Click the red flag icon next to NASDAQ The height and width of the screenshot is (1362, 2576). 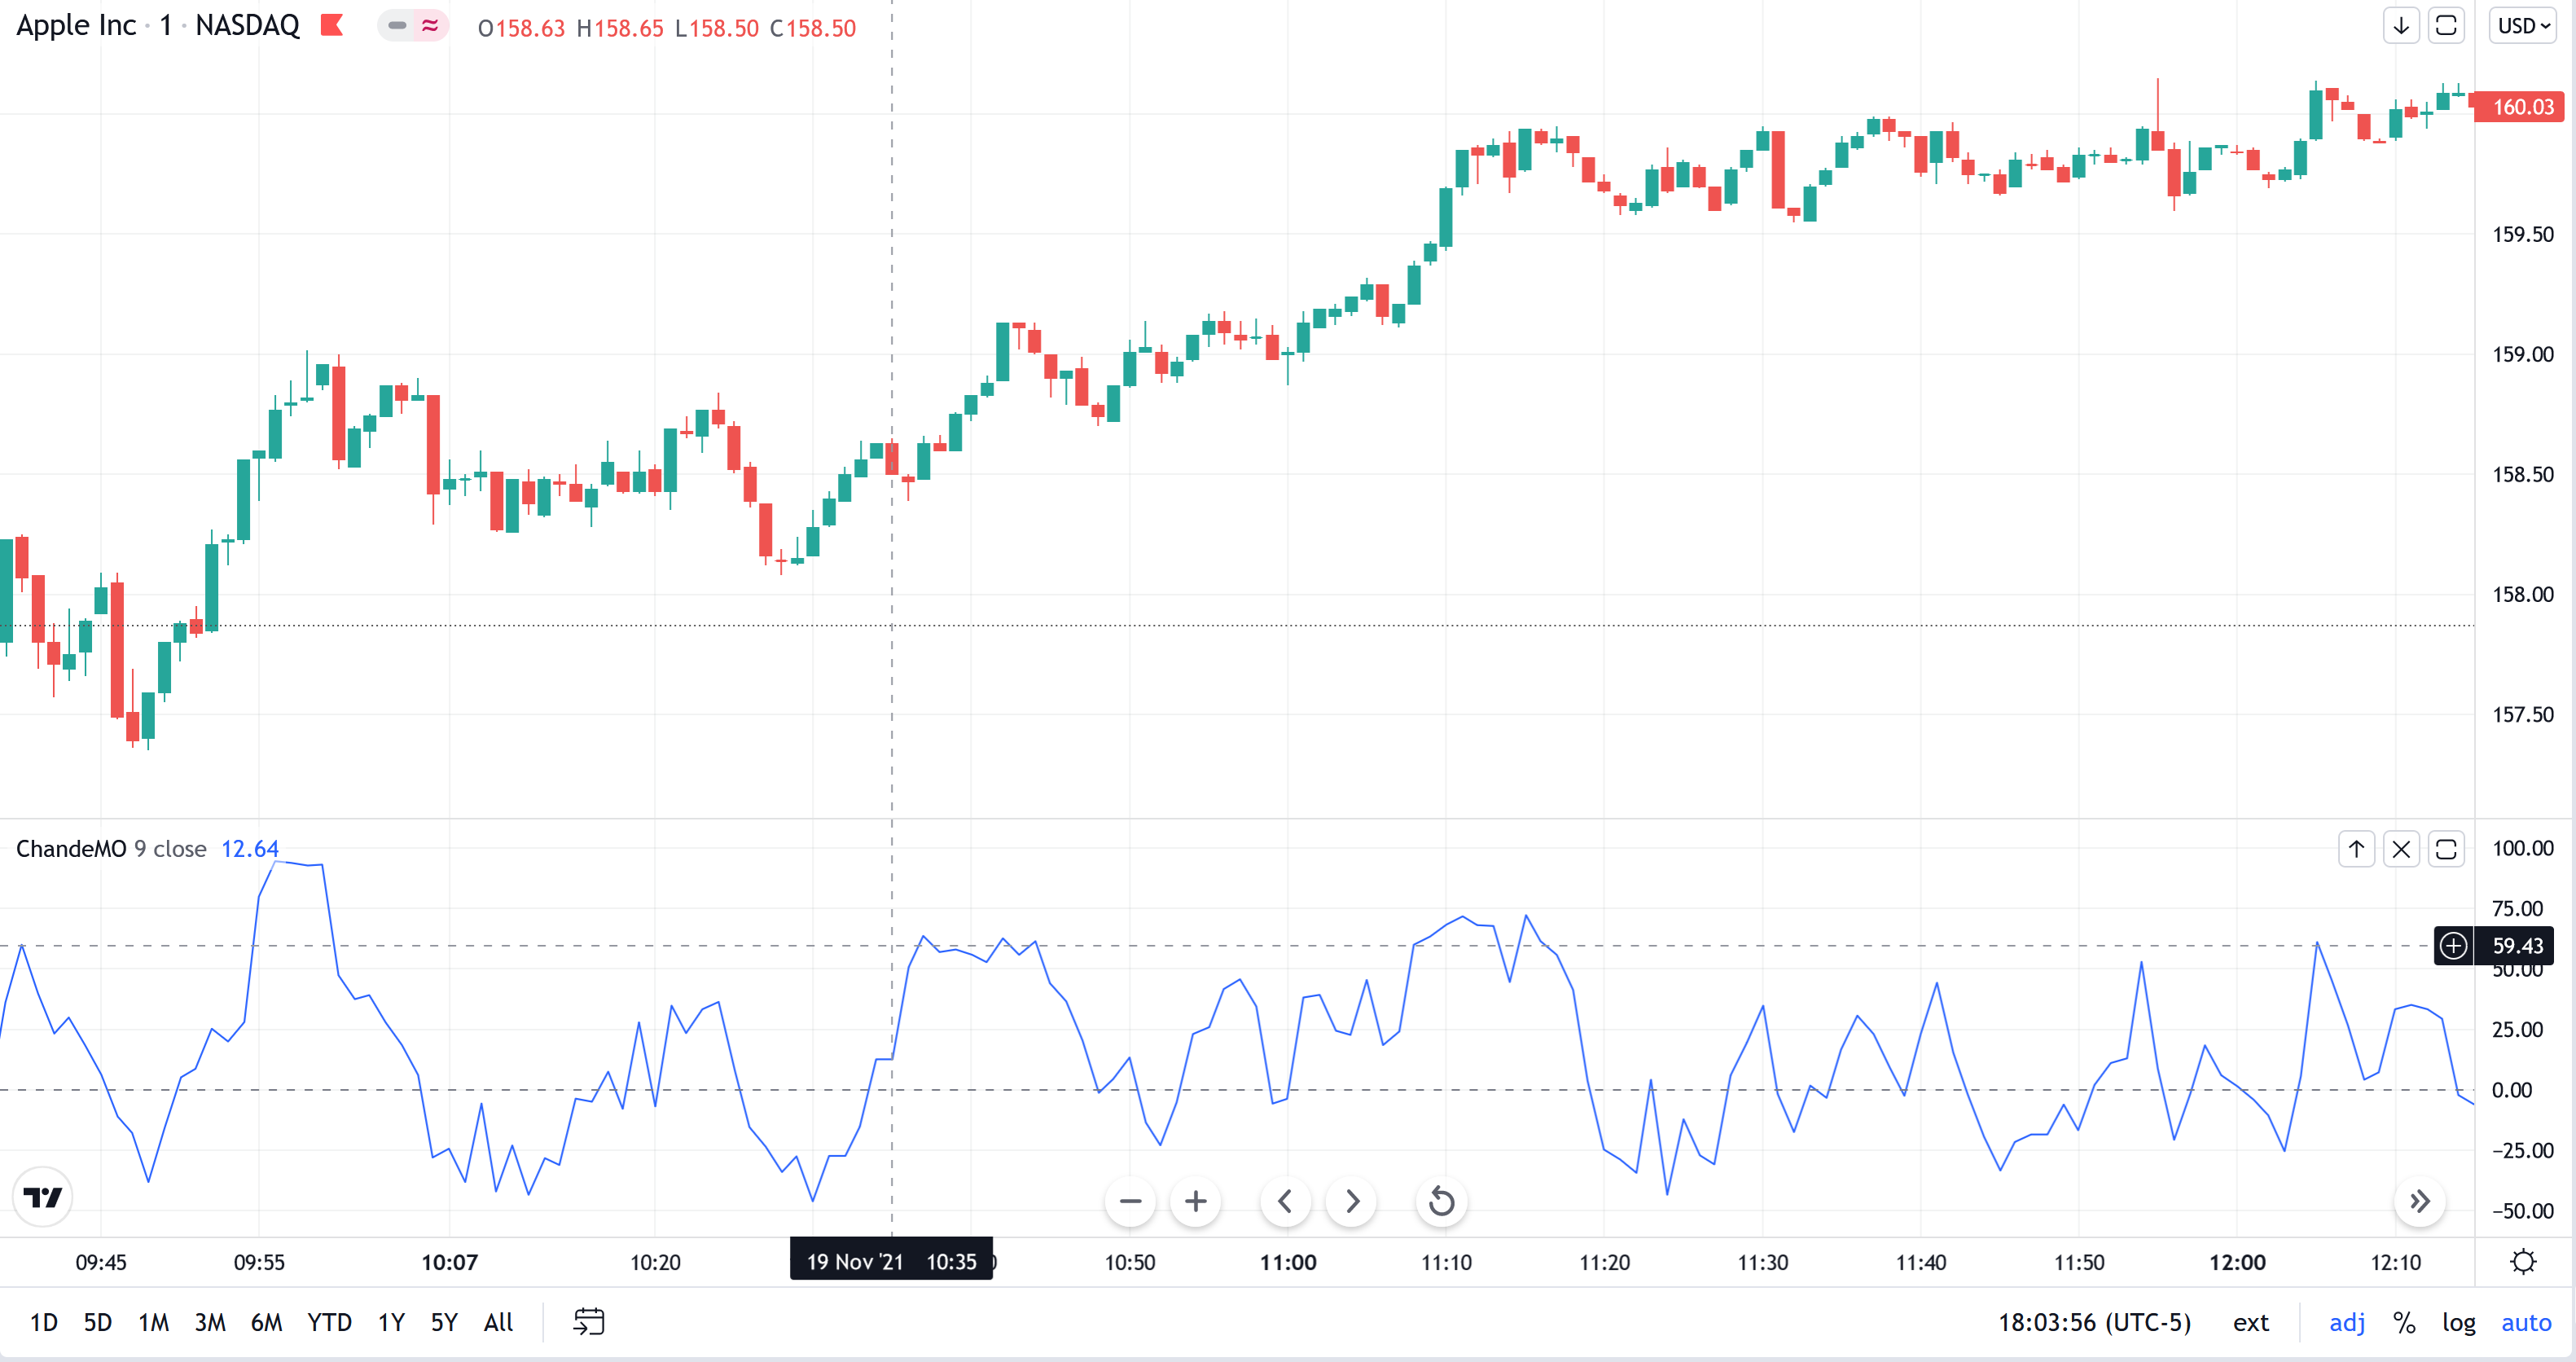click(x=332, y=25)
